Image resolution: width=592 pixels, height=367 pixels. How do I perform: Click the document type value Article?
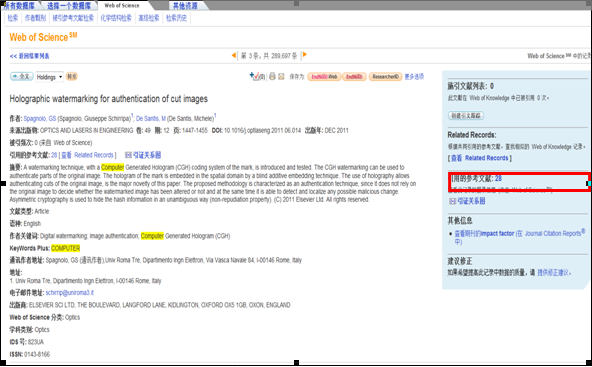click(x=42, y=211)
